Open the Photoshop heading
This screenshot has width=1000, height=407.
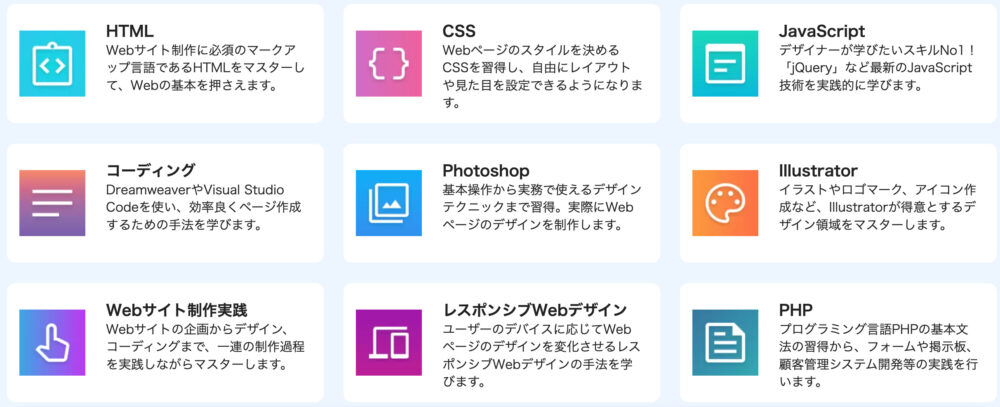(486, 171)
